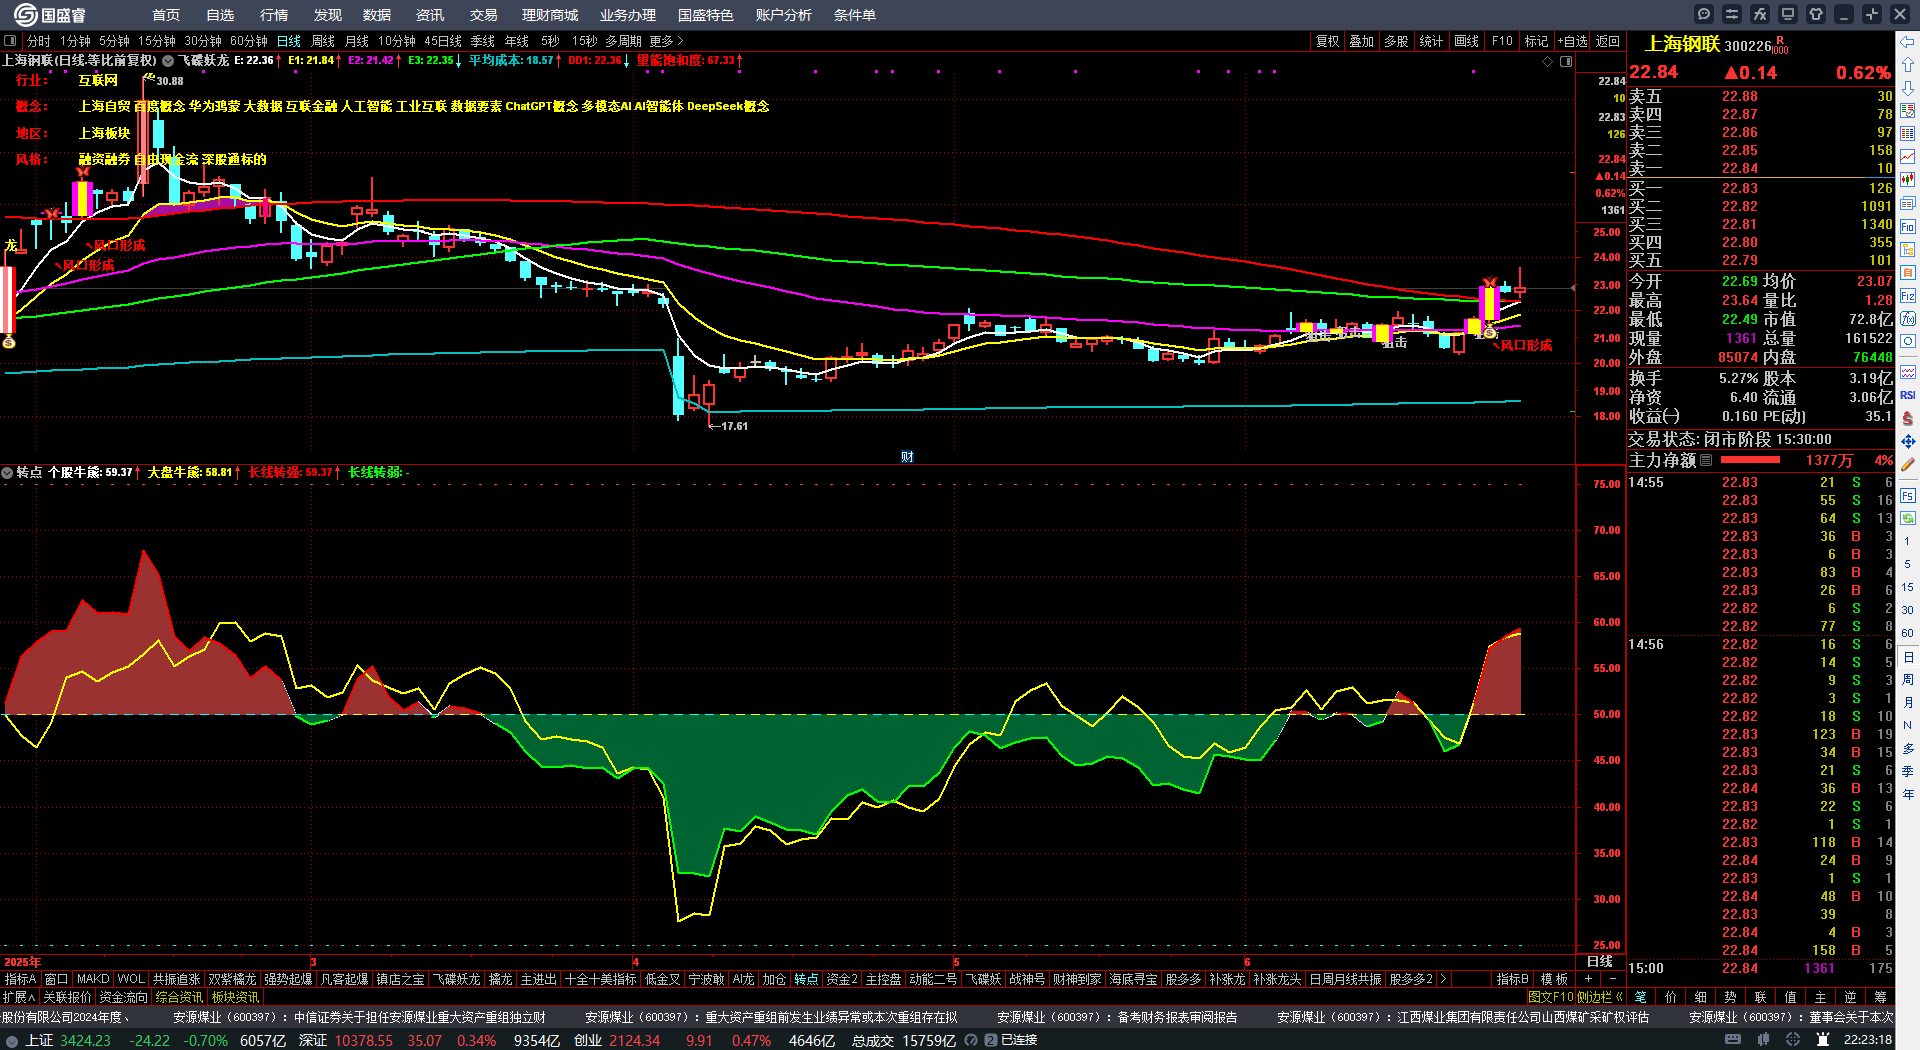
Task: Select the four-way move arrows sidebar tool
Action: (1908, 441)
